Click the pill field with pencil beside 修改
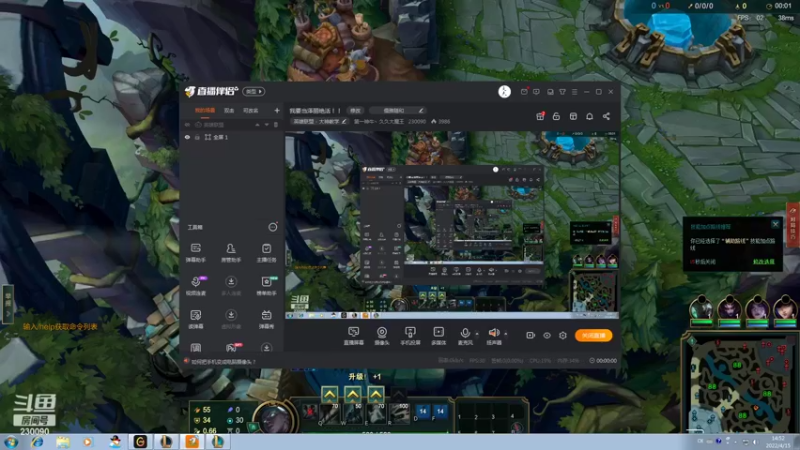800x450 pixels. (397, 110)
